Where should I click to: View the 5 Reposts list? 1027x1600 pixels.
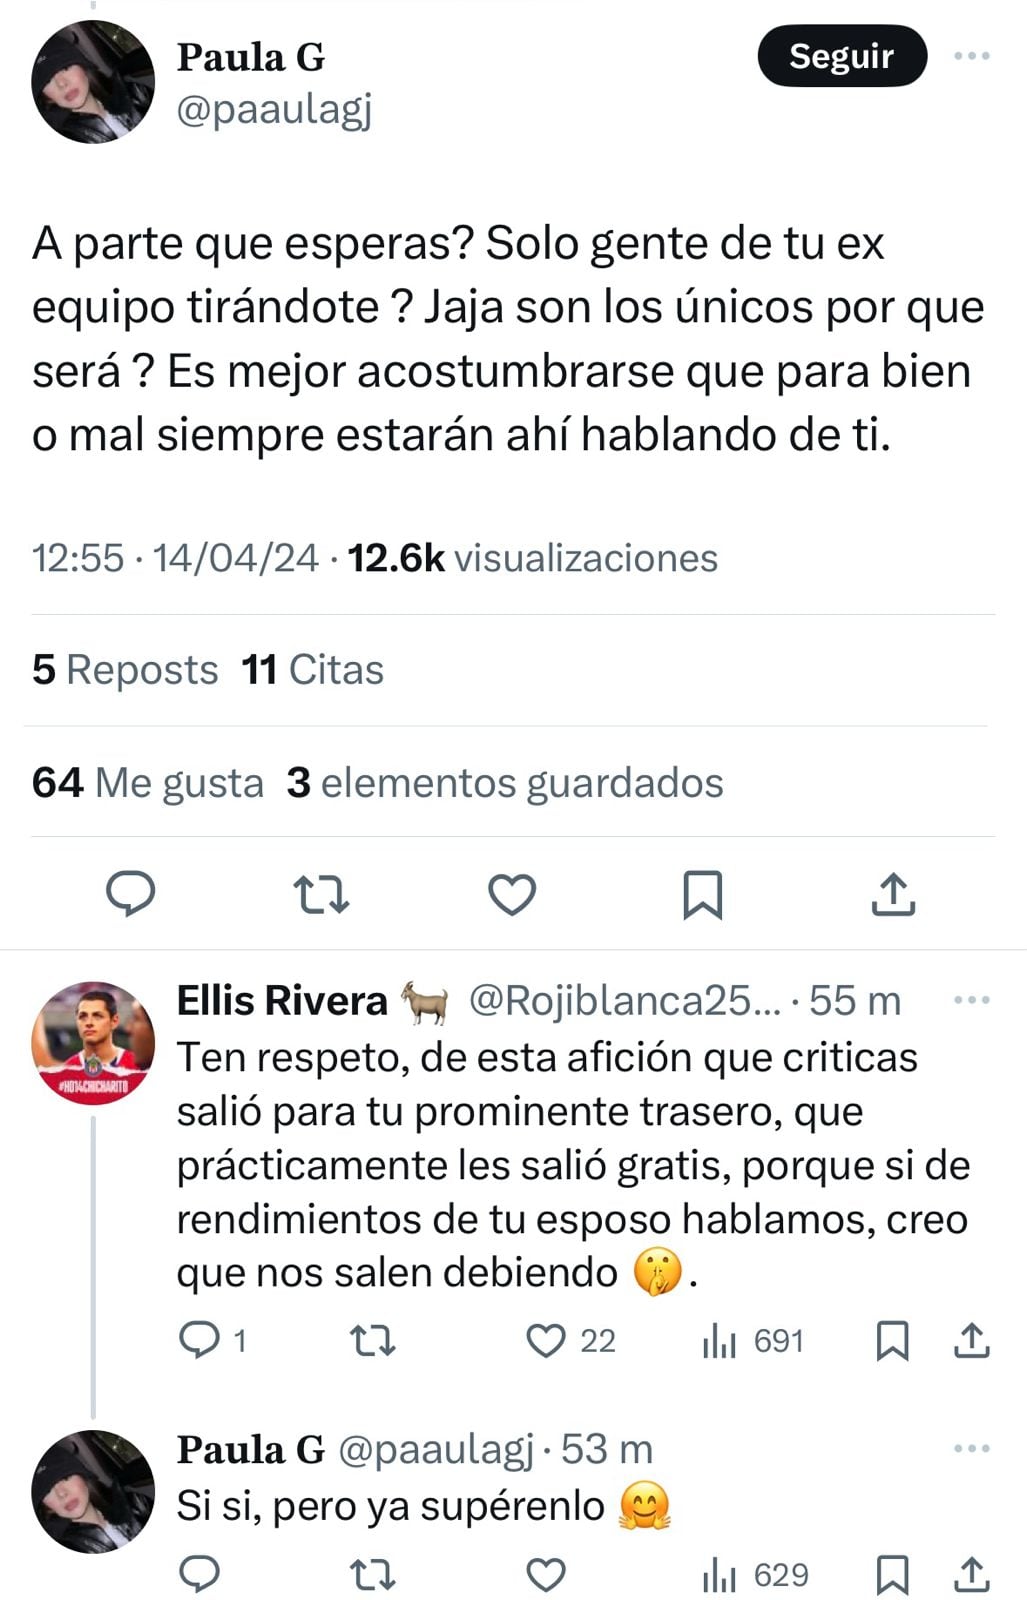[125, 669]
